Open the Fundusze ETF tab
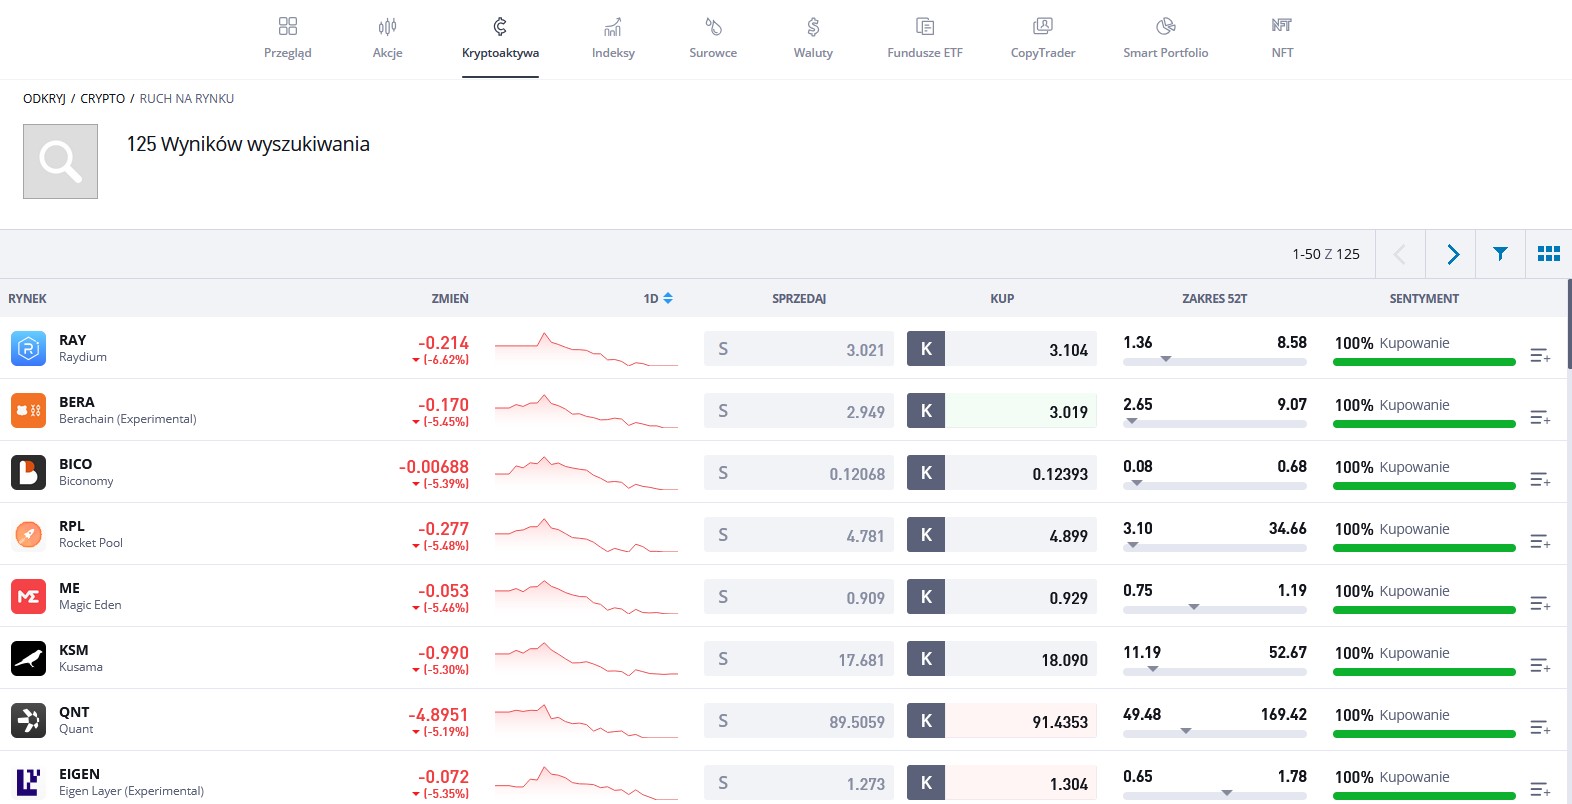The width and height of the screenshot is (1572, 804). (925, 38)
